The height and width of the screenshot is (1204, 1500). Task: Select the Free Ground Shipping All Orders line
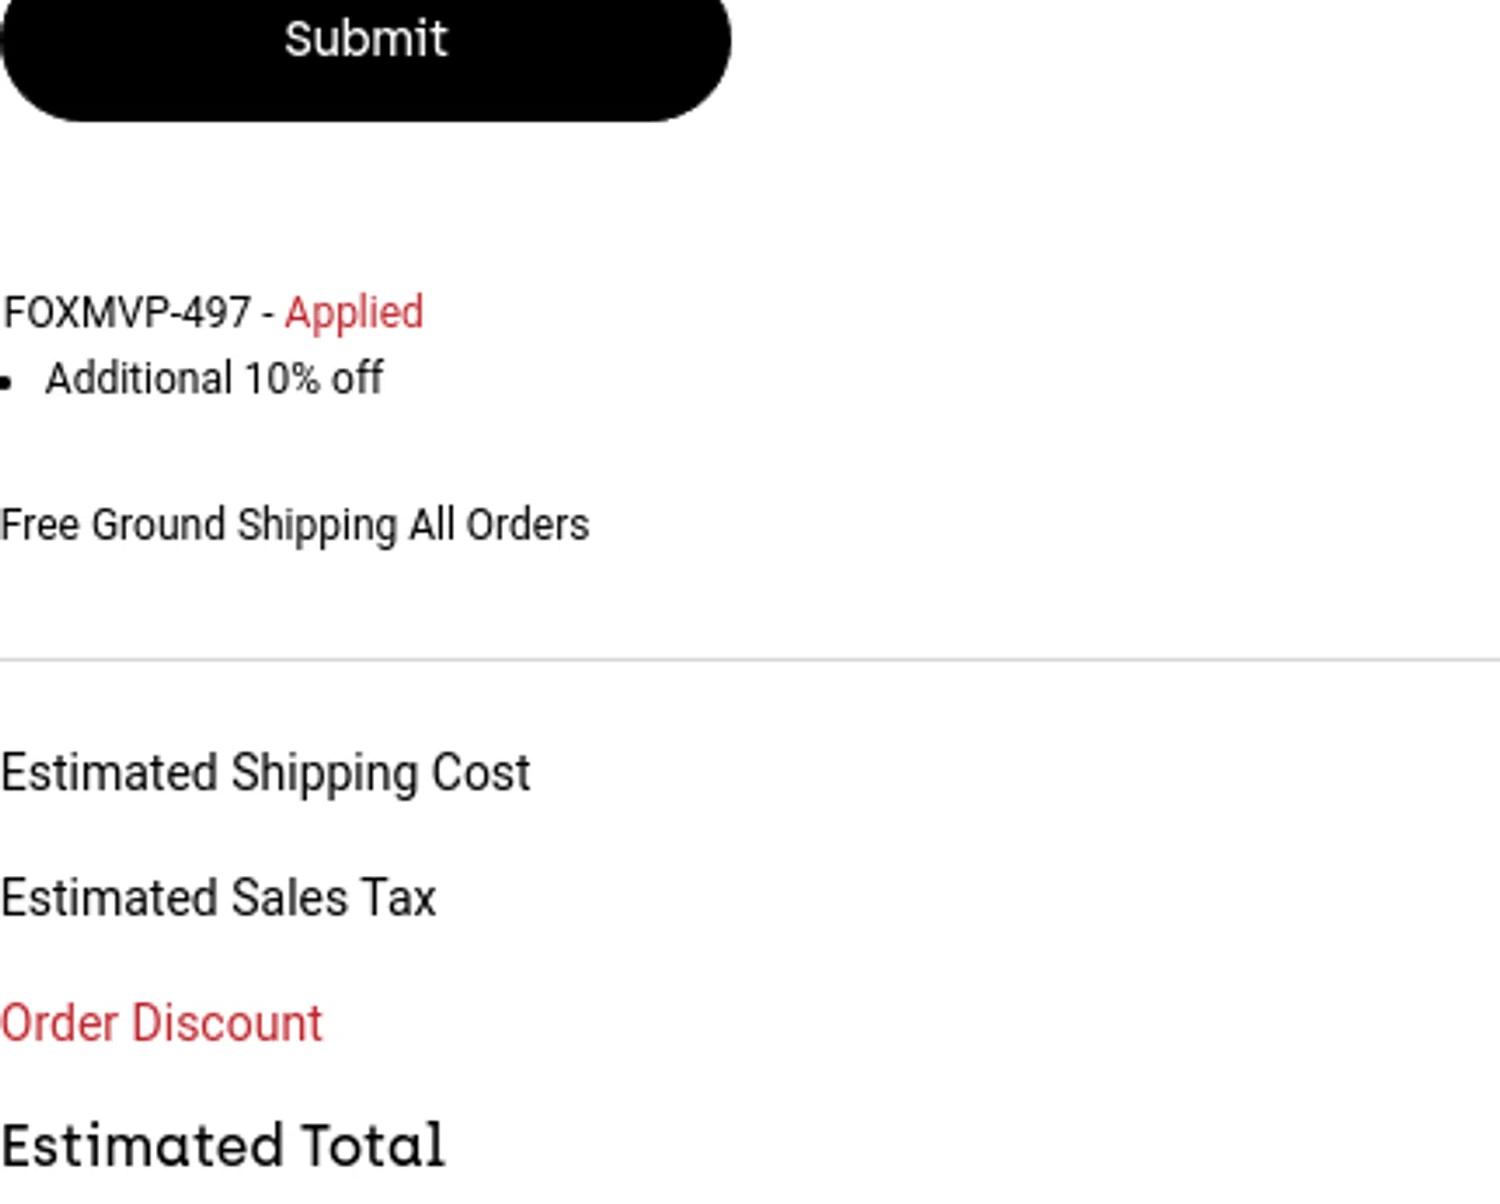click(295, 526)
